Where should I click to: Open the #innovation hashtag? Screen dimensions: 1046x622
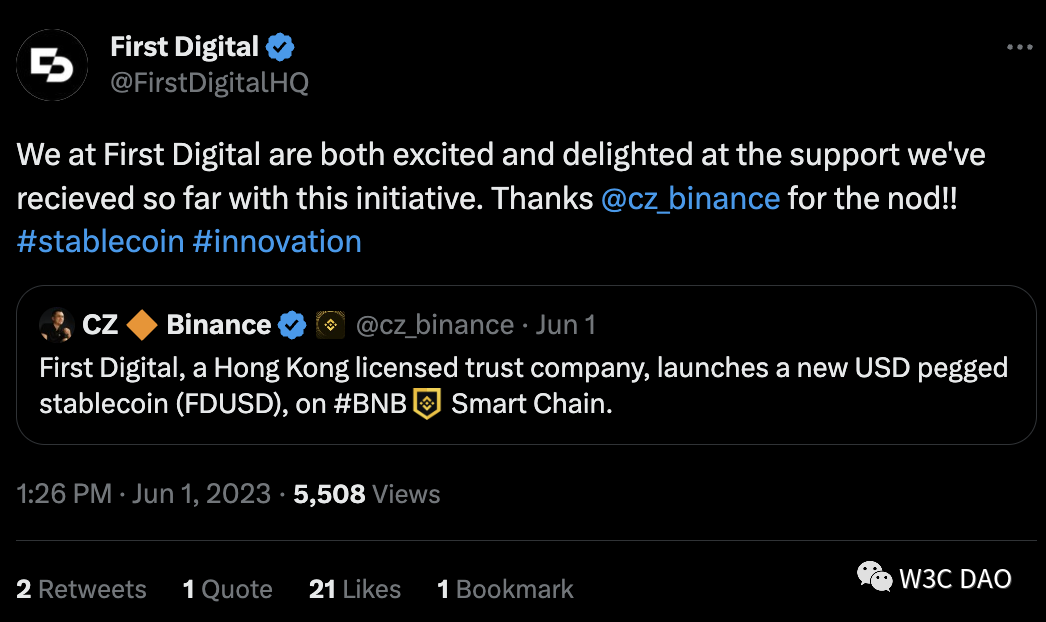click(276, 241)
